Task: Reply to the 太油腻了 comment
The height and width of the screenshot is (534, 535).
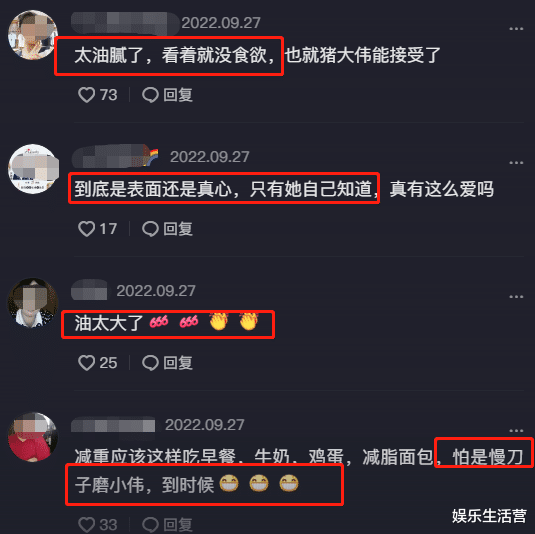Action: pos(167,95)
